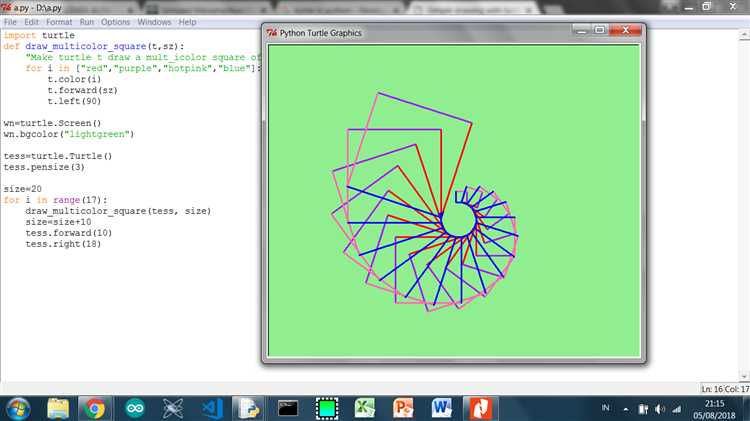Minimize the Python Turtle Graphics window
This screenshot has height=421, width=750.
(x=582, y=31)
